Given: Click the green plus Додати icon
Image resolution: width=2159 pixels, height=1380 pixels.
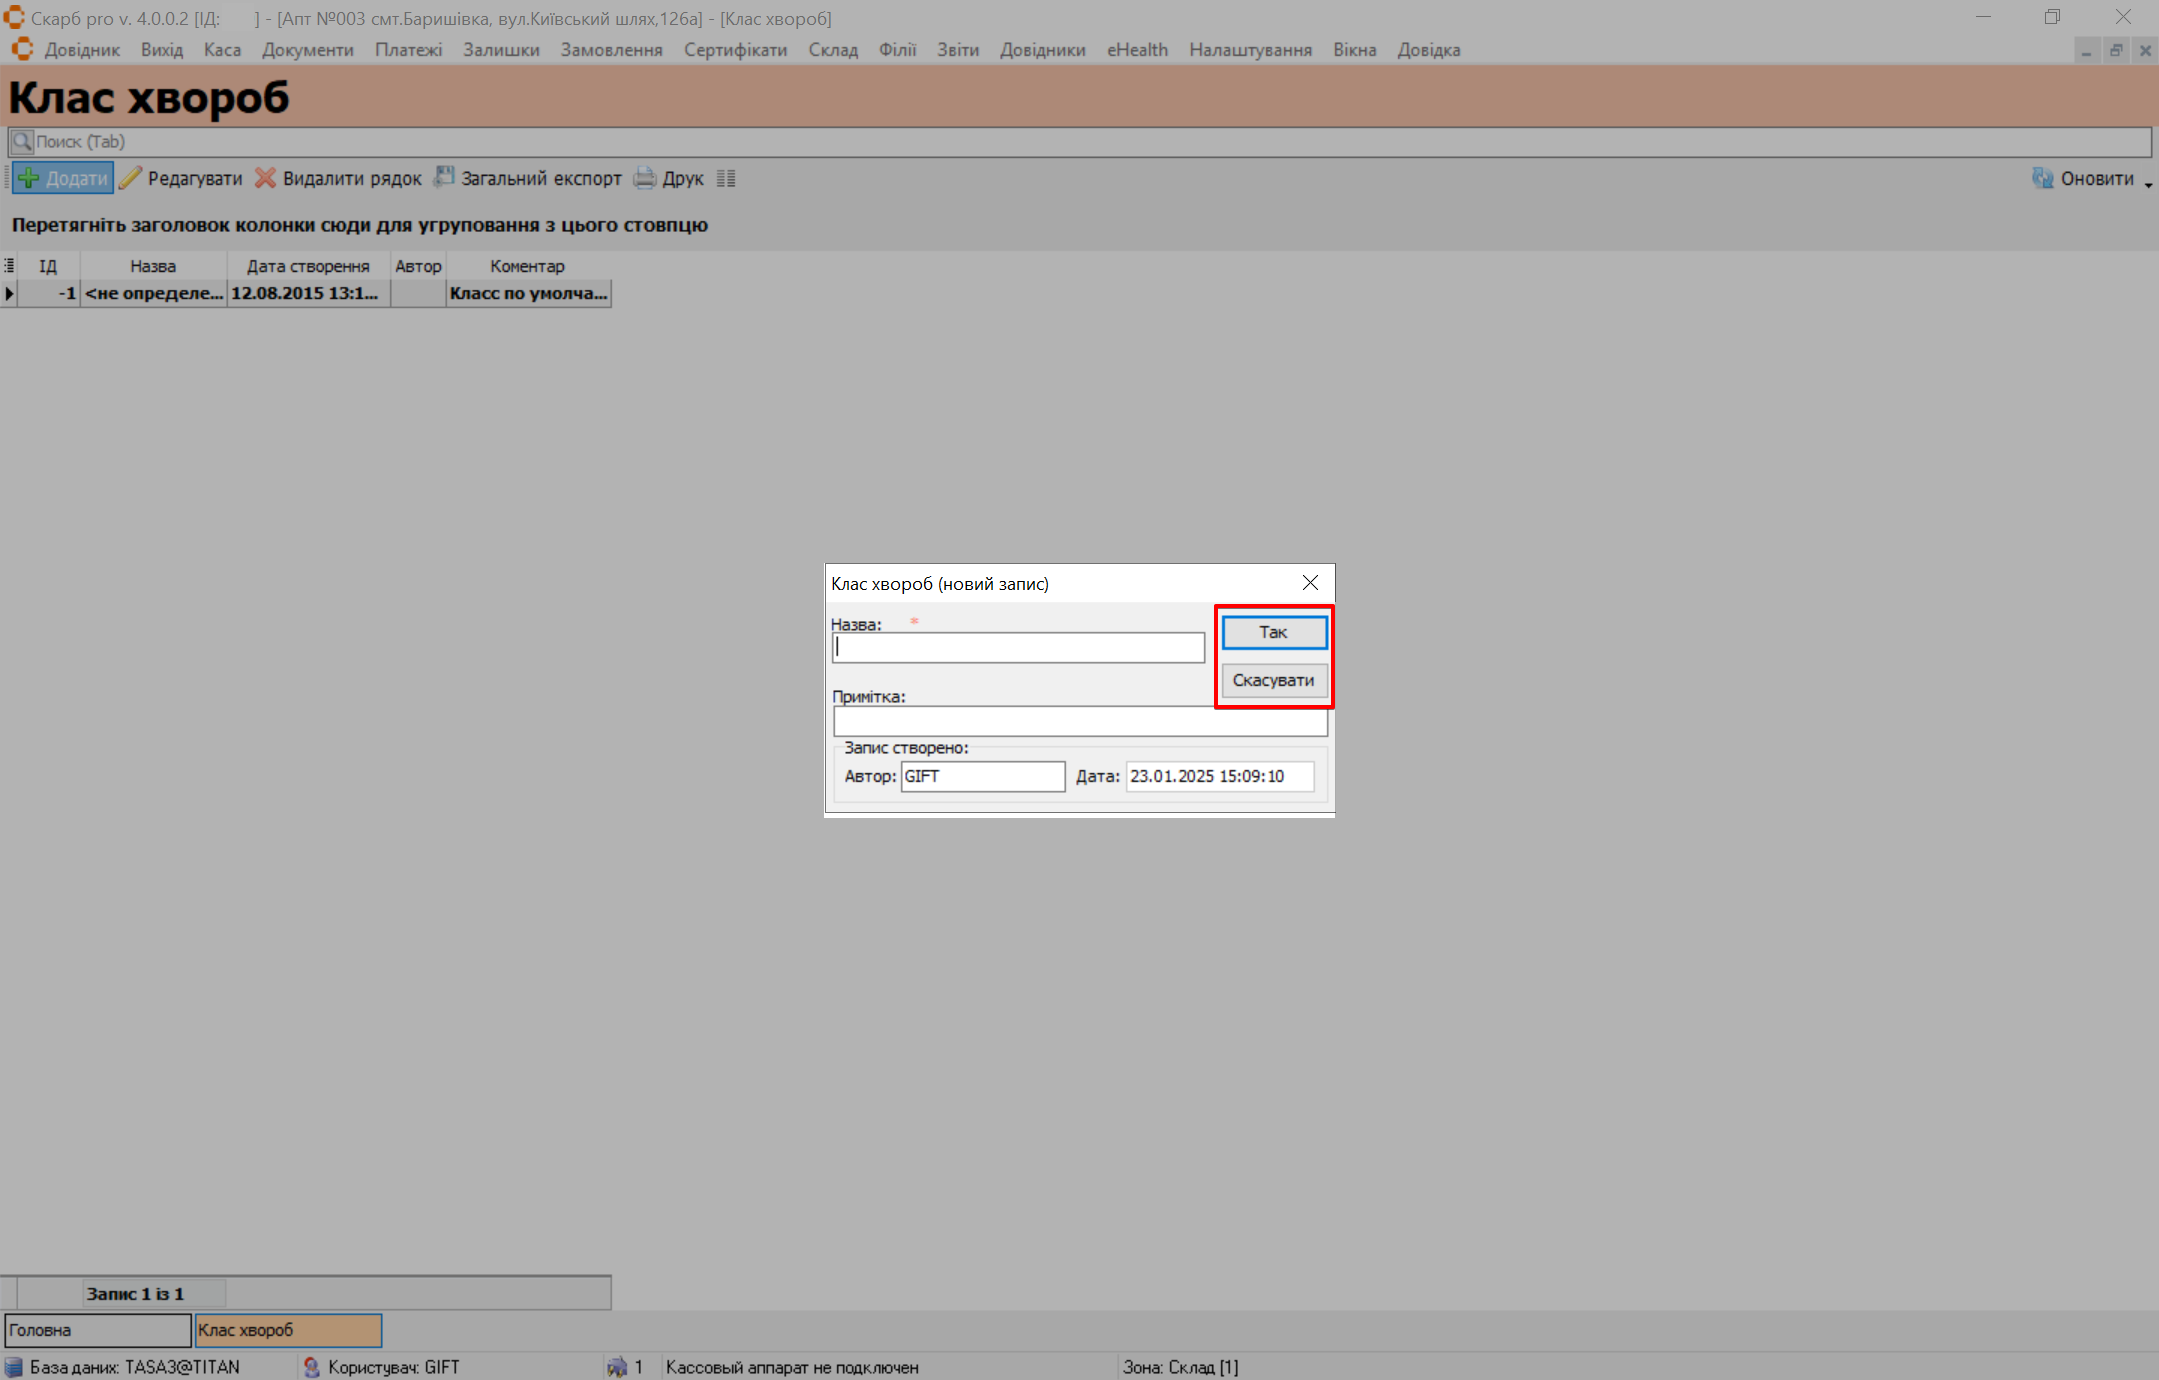Looking at the screenshot, I should [29, 179].
